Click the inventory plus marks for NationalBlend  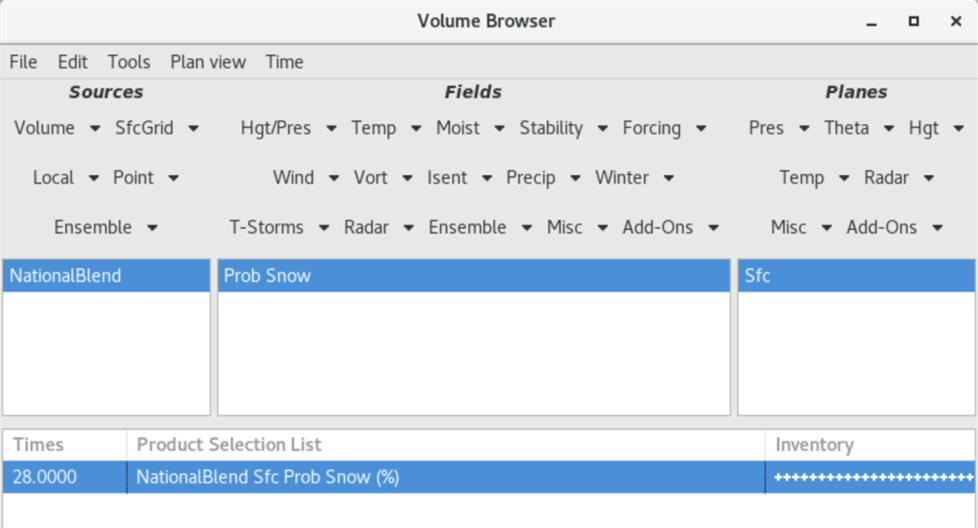point(873,478)
